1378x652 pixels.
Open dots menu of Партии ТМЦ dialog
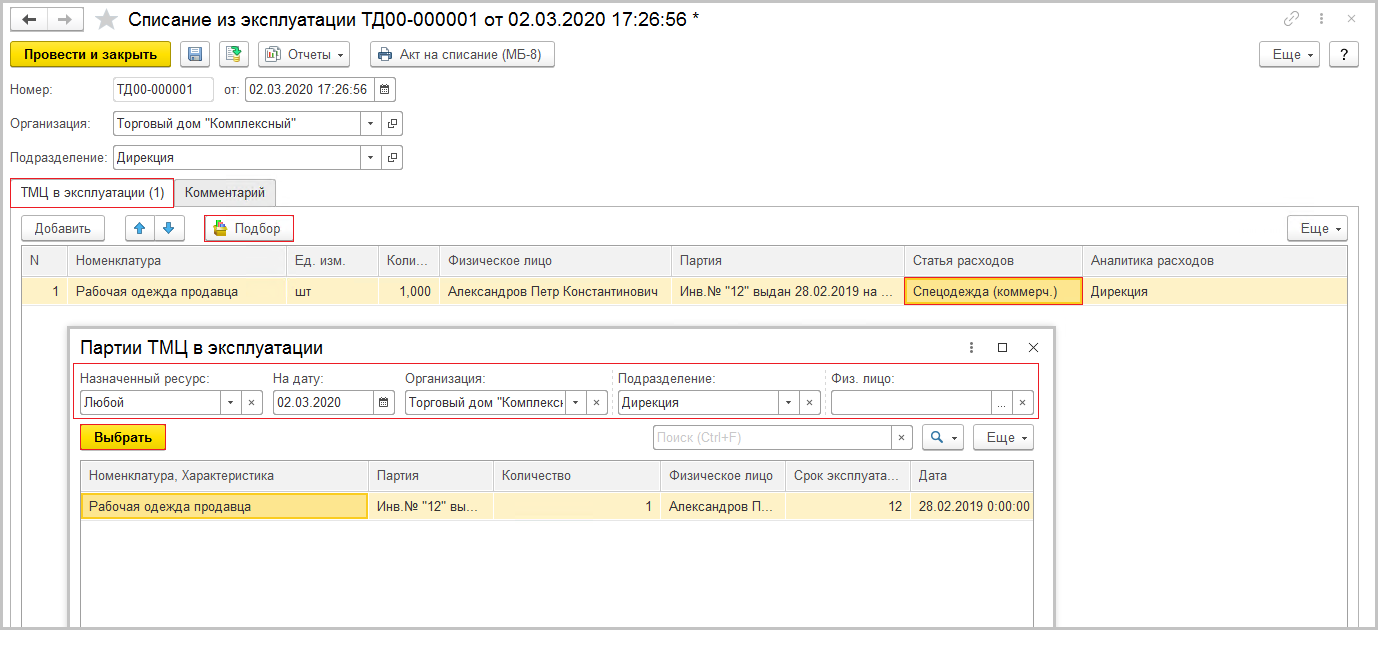(971, 347)
